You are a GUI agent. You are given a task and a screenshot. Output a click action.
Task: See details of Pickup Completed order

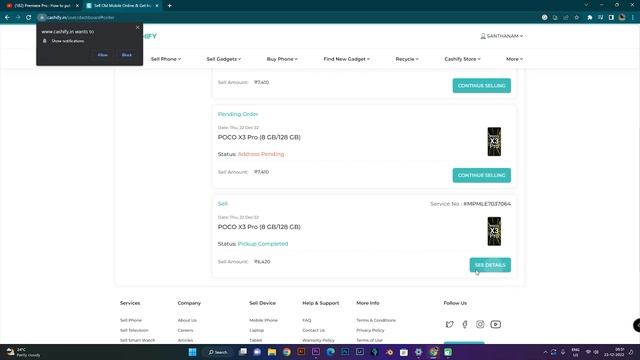(490, 265)
